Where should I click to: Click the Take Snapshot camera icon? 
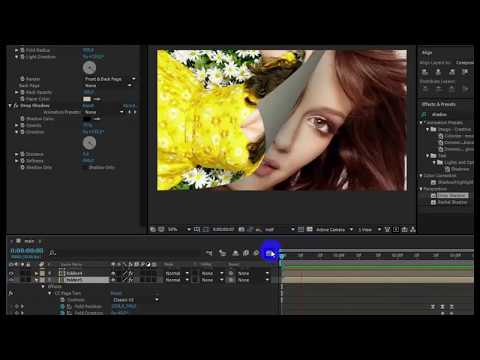242,229
